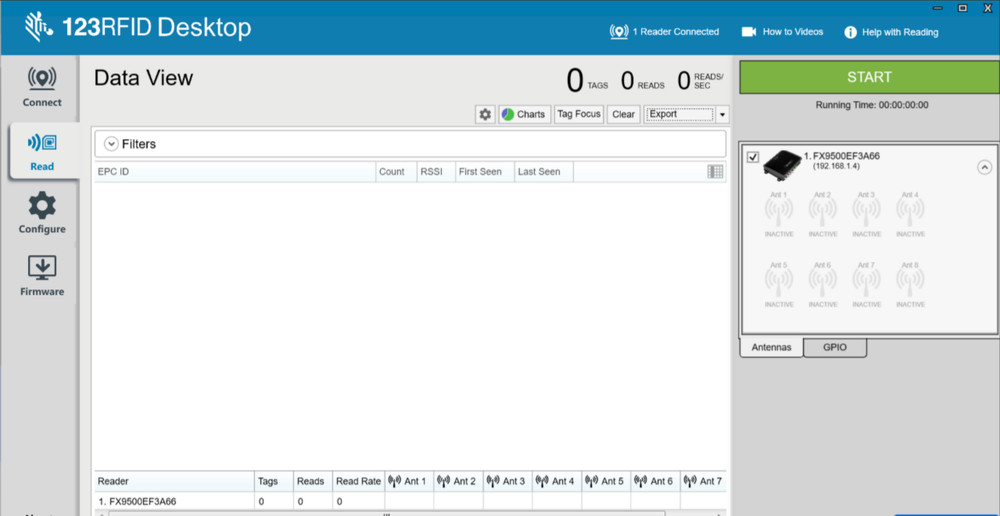Viewport: 1000px width, 516px height.
Task: Start reading with the green START button
Action: click(x=869, y=77)
